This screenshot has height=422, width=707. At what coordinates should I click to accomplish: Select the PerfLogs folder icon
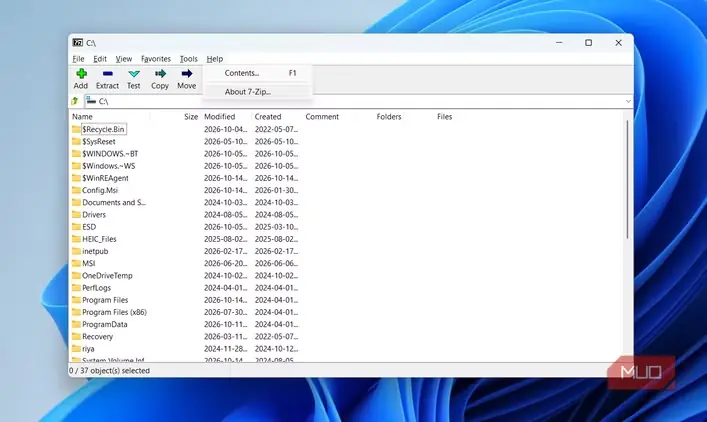point(76,288)
